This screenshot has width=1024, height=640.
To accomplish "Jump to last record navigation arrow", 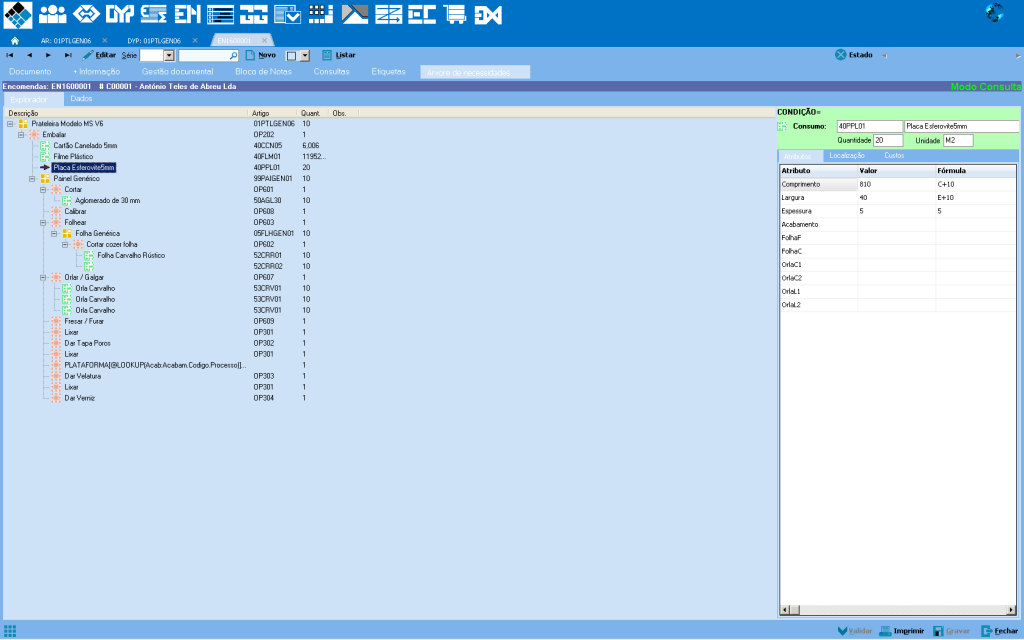I will coord(68,55).
